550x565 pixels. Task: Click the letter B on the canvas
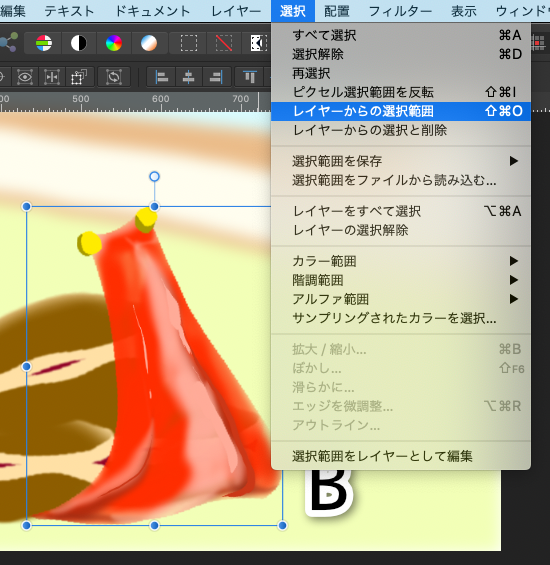[329, 493]
